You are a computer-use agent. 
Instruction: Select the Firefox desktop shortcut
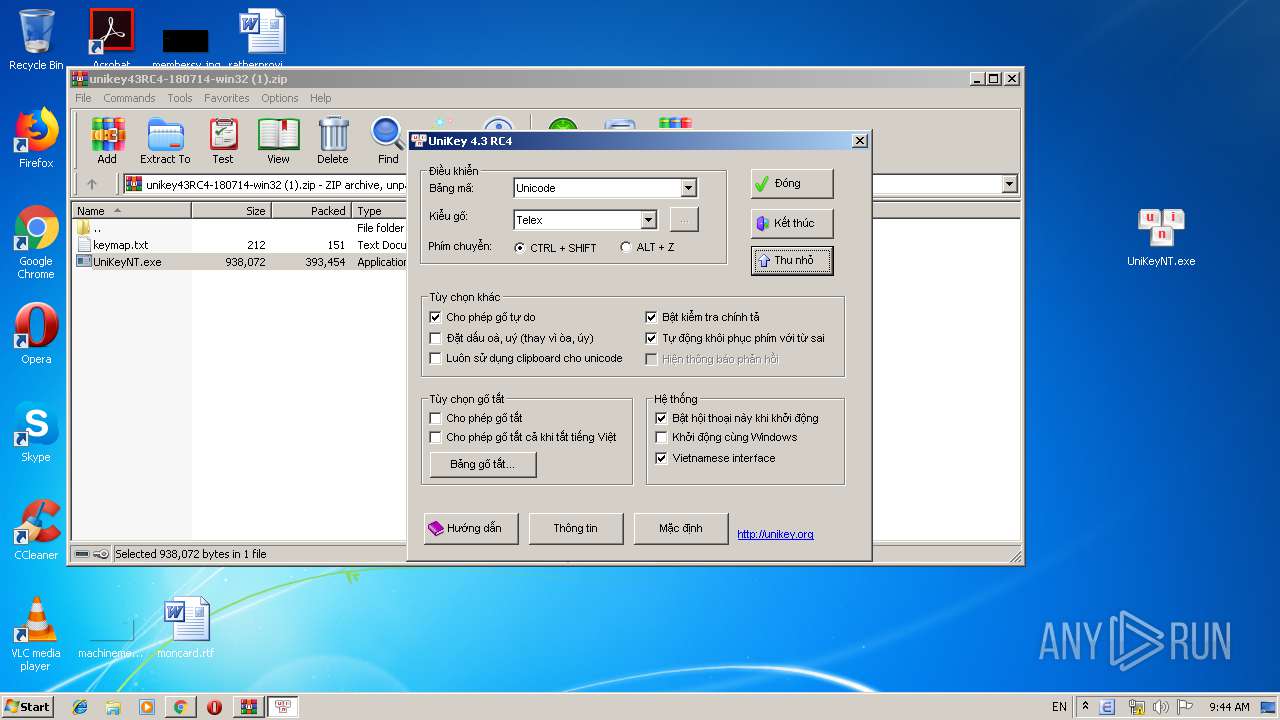point(36,138)
